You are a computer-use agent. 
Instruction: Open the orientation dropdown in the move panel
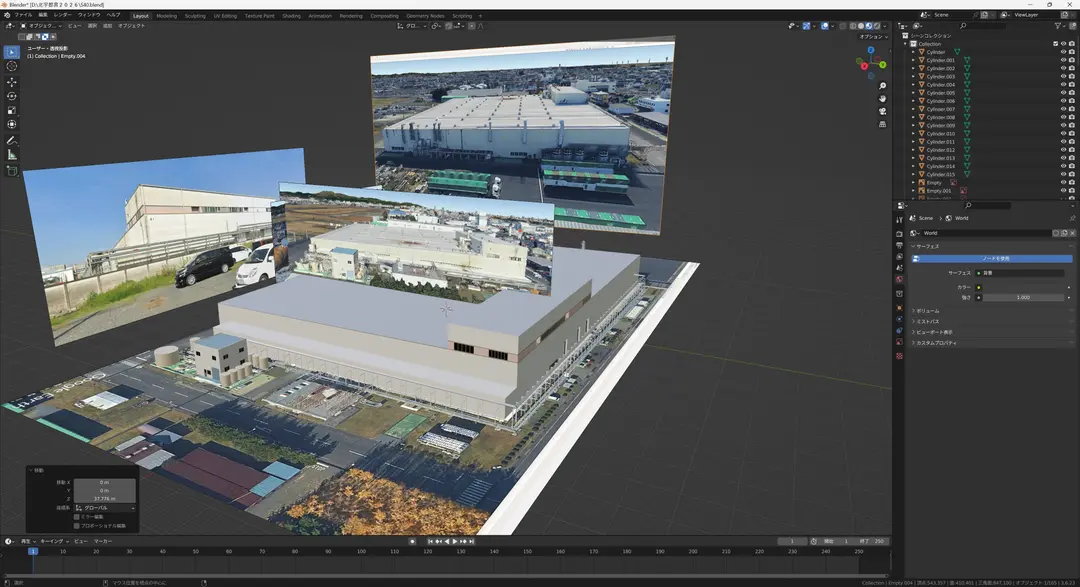click(x=104, y=508)
